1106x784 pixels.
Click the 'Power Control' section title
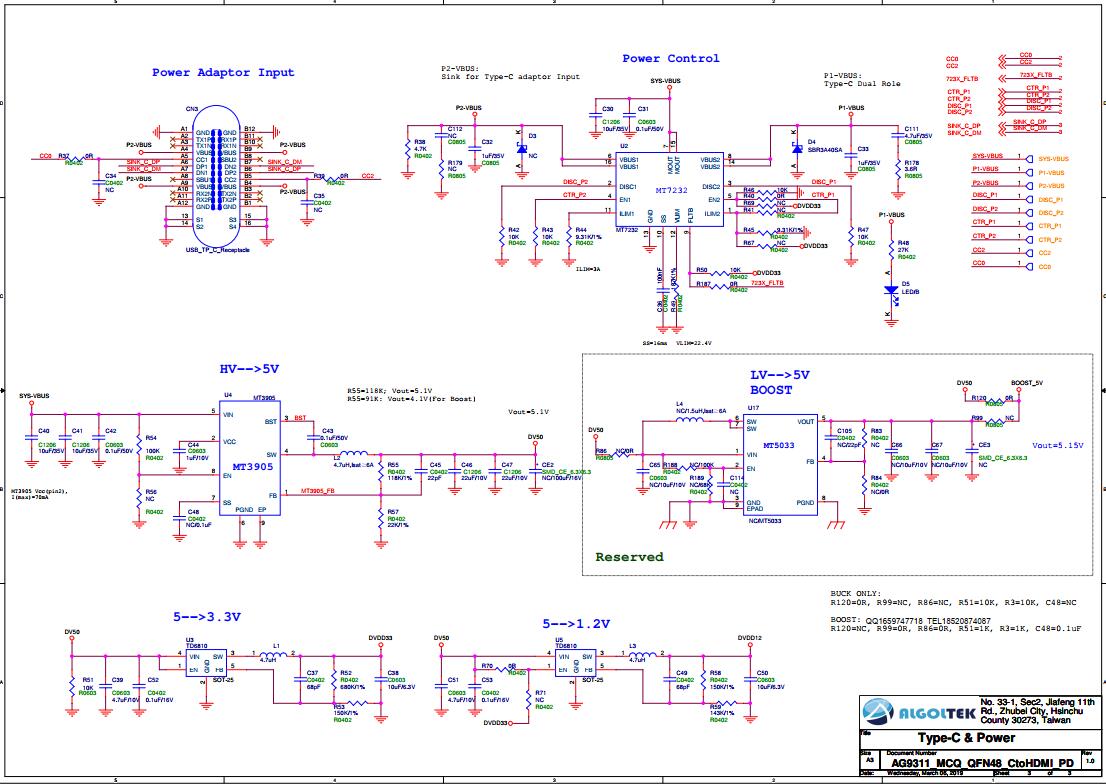pyautogui.click(x=671, y=59)
